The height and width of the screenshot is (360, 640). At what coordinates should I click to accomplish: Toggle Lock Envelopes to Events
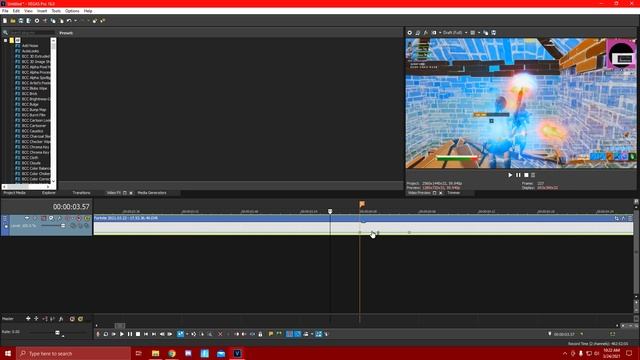coord(318,334)
